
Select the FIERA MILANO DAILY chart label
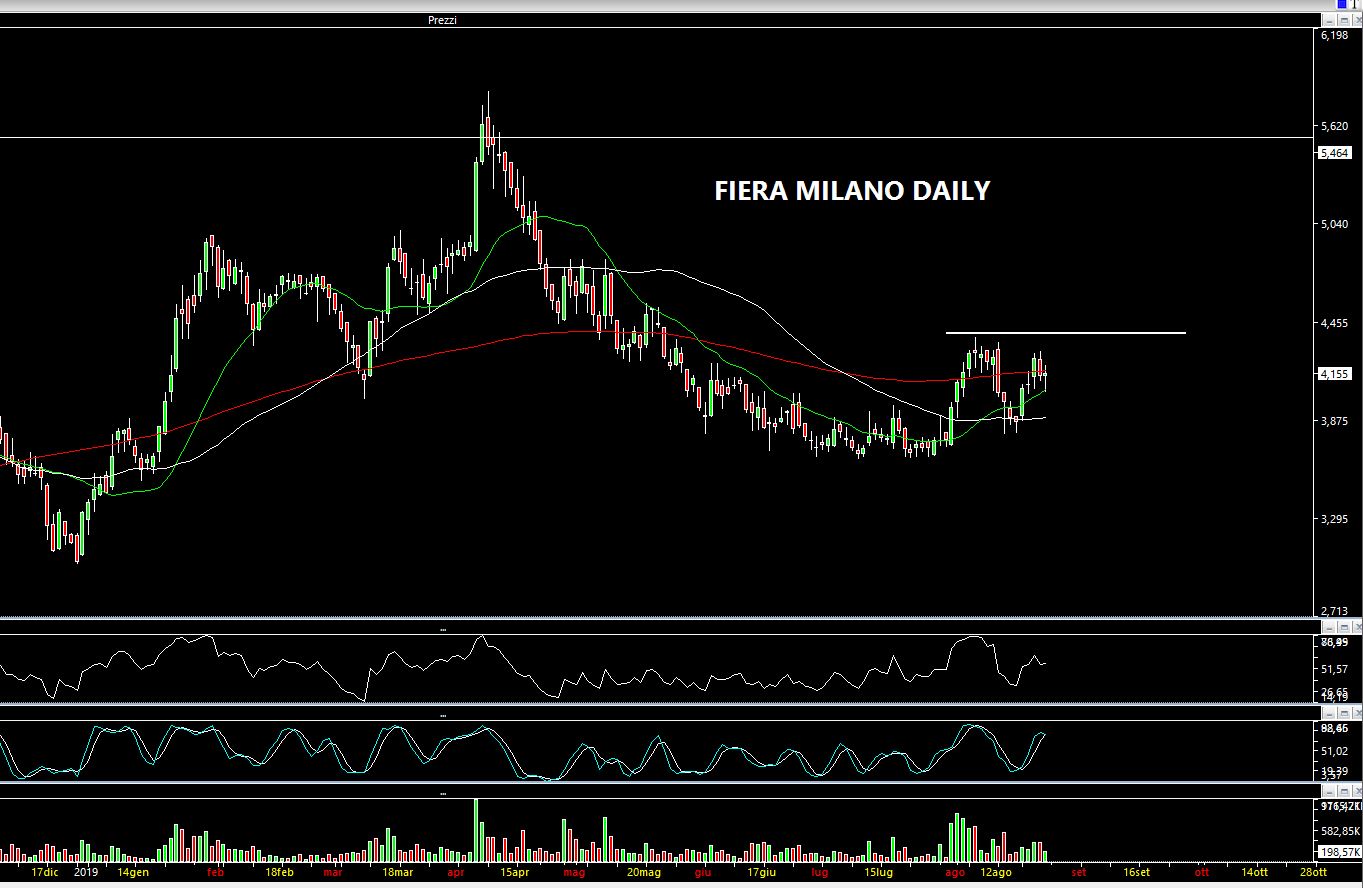[852, 190]
